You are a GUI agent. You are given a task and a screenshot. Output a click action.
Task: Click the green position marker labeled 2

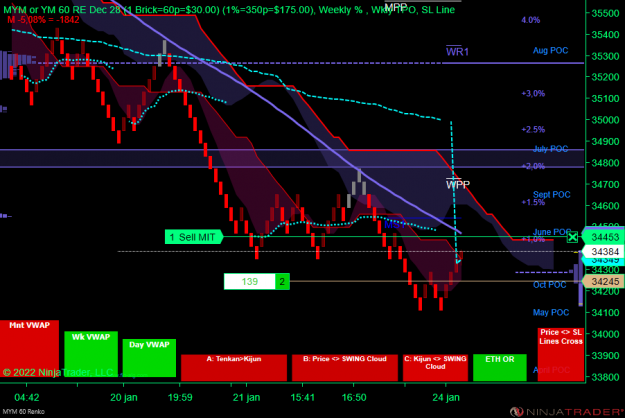pyautogui.click(x=282, y=282)
